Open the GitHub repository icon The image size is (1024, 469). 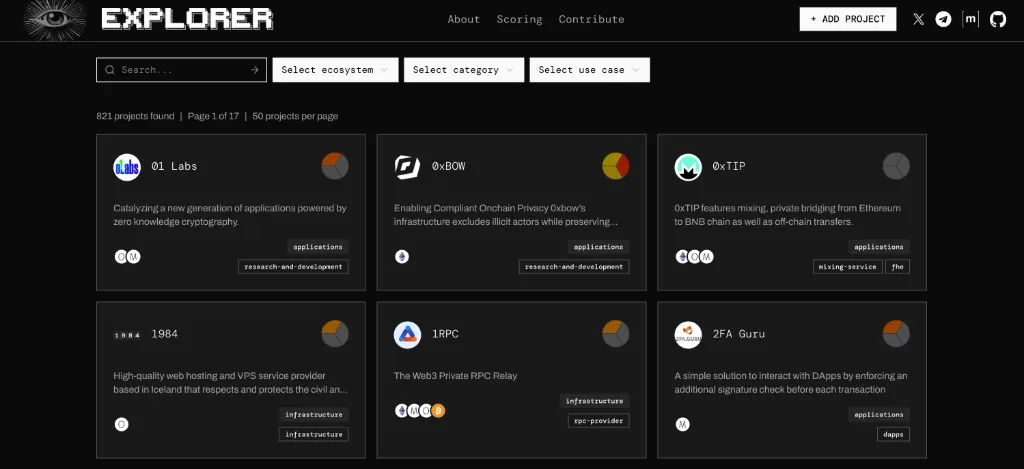coord(998,20)
